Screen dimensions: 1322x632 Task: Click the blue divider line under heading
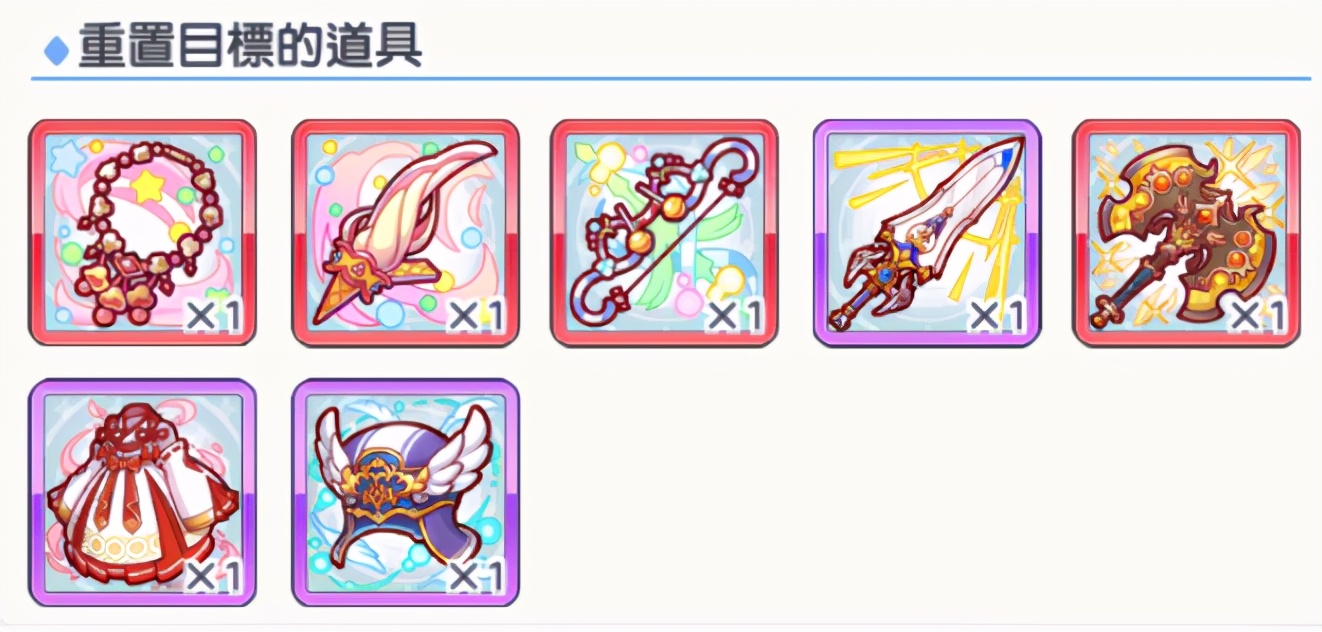[670, 77]
